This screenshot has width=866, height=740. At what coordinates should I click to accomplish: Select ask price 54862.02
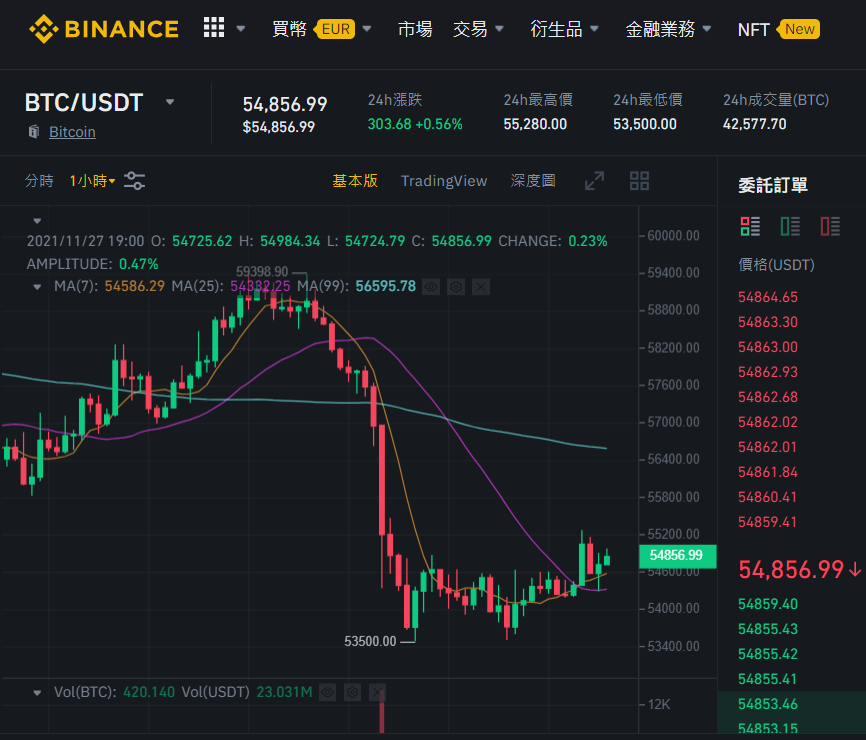(768, 422)
